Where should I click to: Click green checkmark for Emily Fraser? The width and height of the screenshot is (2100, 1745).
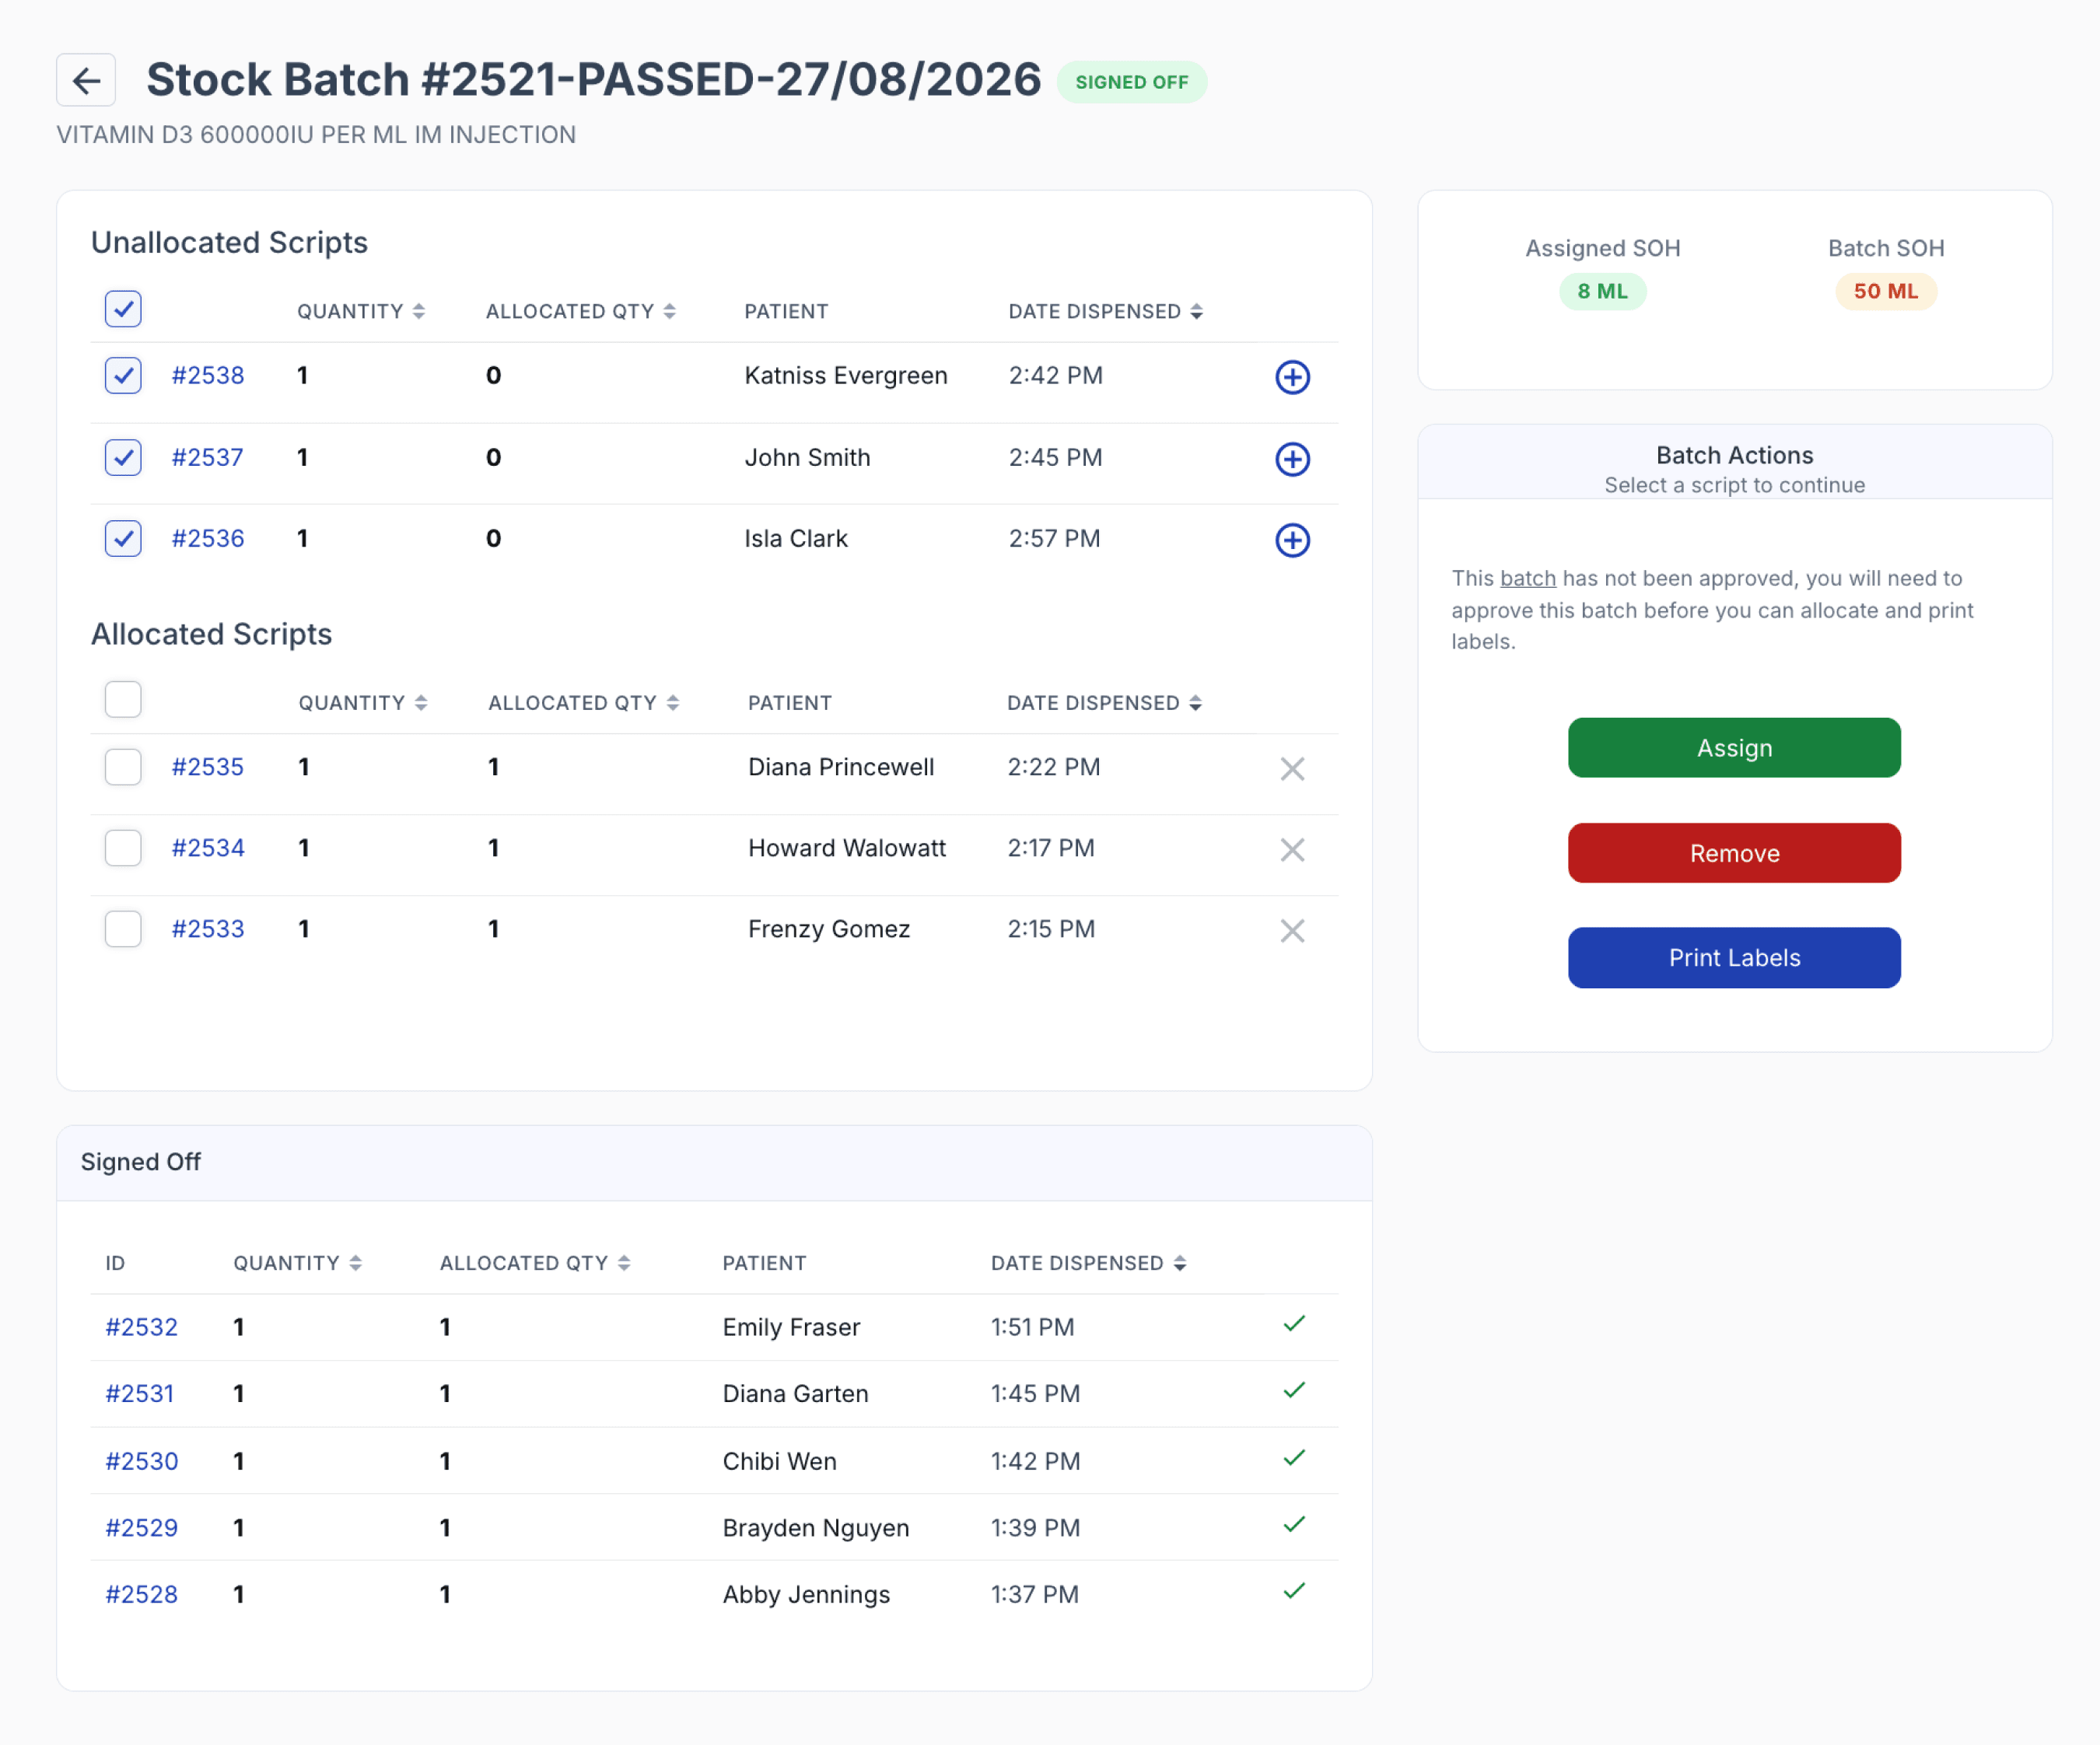(x=1294, y=1324)
